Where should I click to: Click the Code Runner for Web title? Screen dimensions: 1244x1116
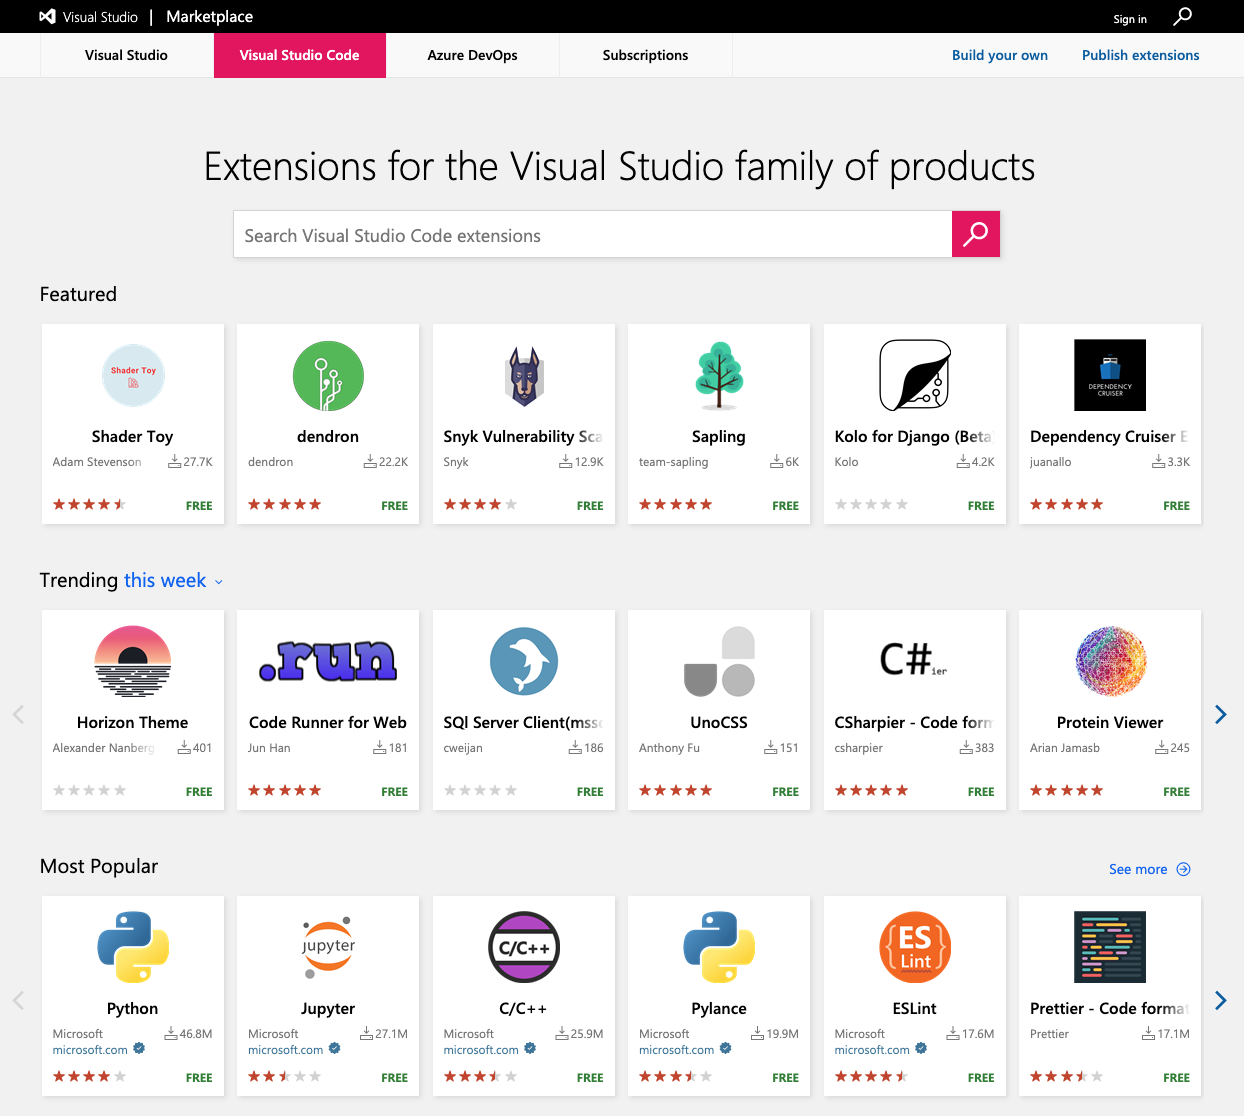(x=328, y=722)
